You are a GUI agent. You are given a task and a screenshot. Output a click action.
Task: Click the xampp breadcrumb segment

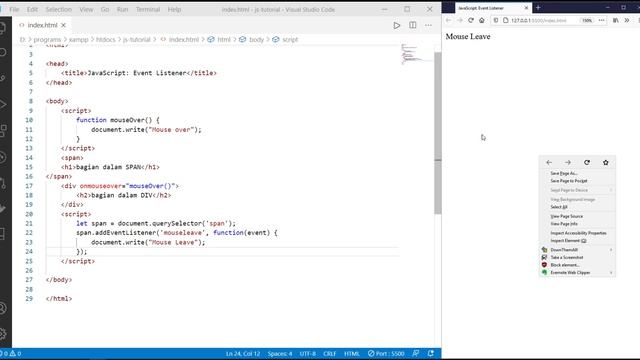78,40
